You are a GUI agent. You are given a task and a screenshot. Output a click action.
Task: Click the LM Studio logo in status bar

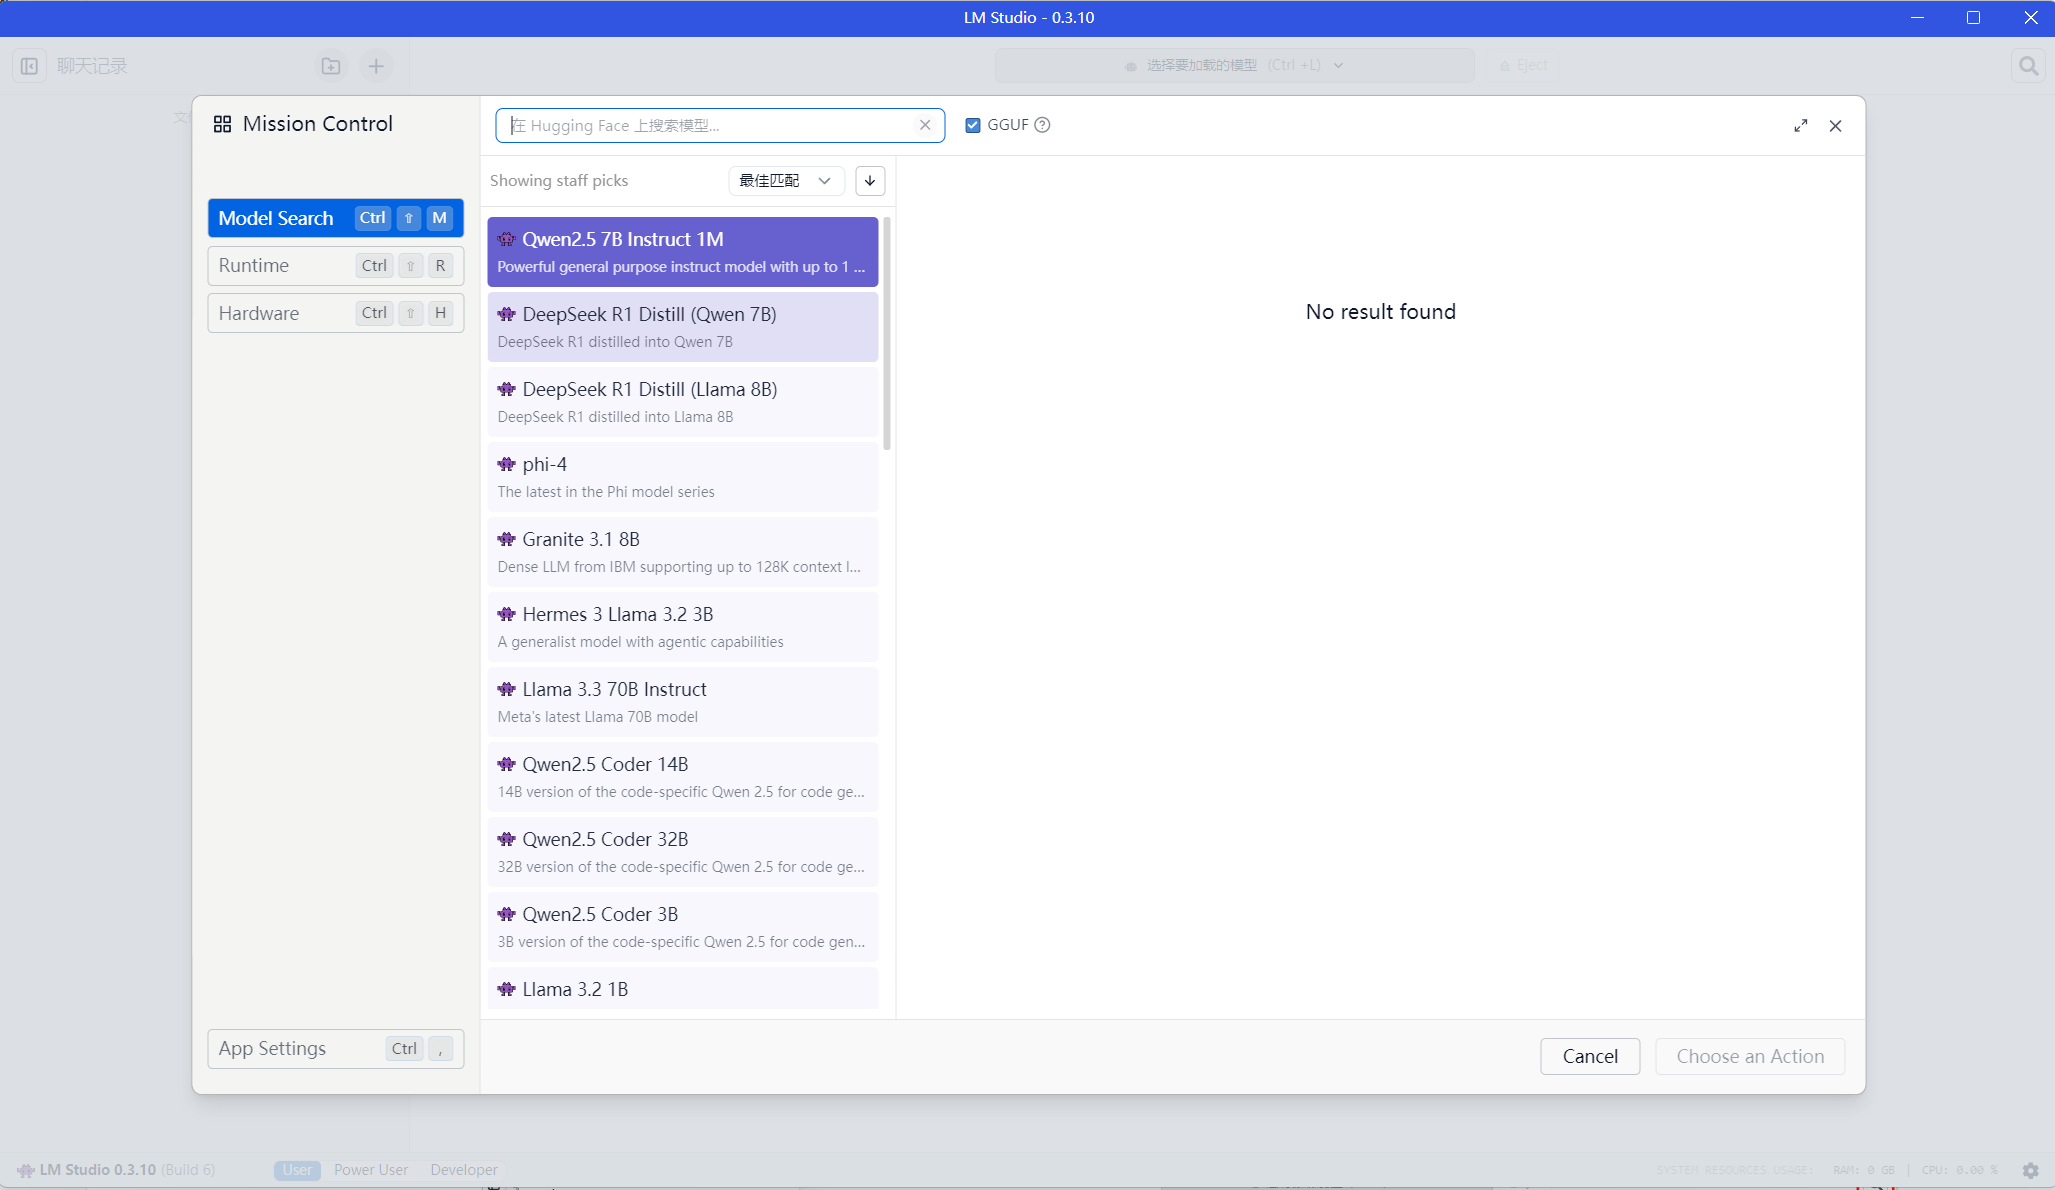tap(26, 1170)
